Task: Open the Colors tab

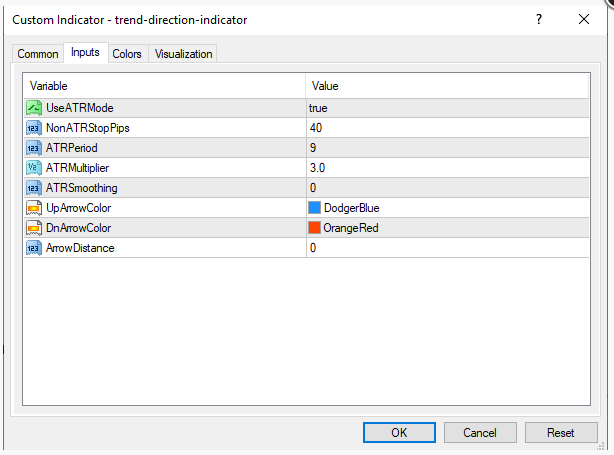Action: click(x=127, y=54)
